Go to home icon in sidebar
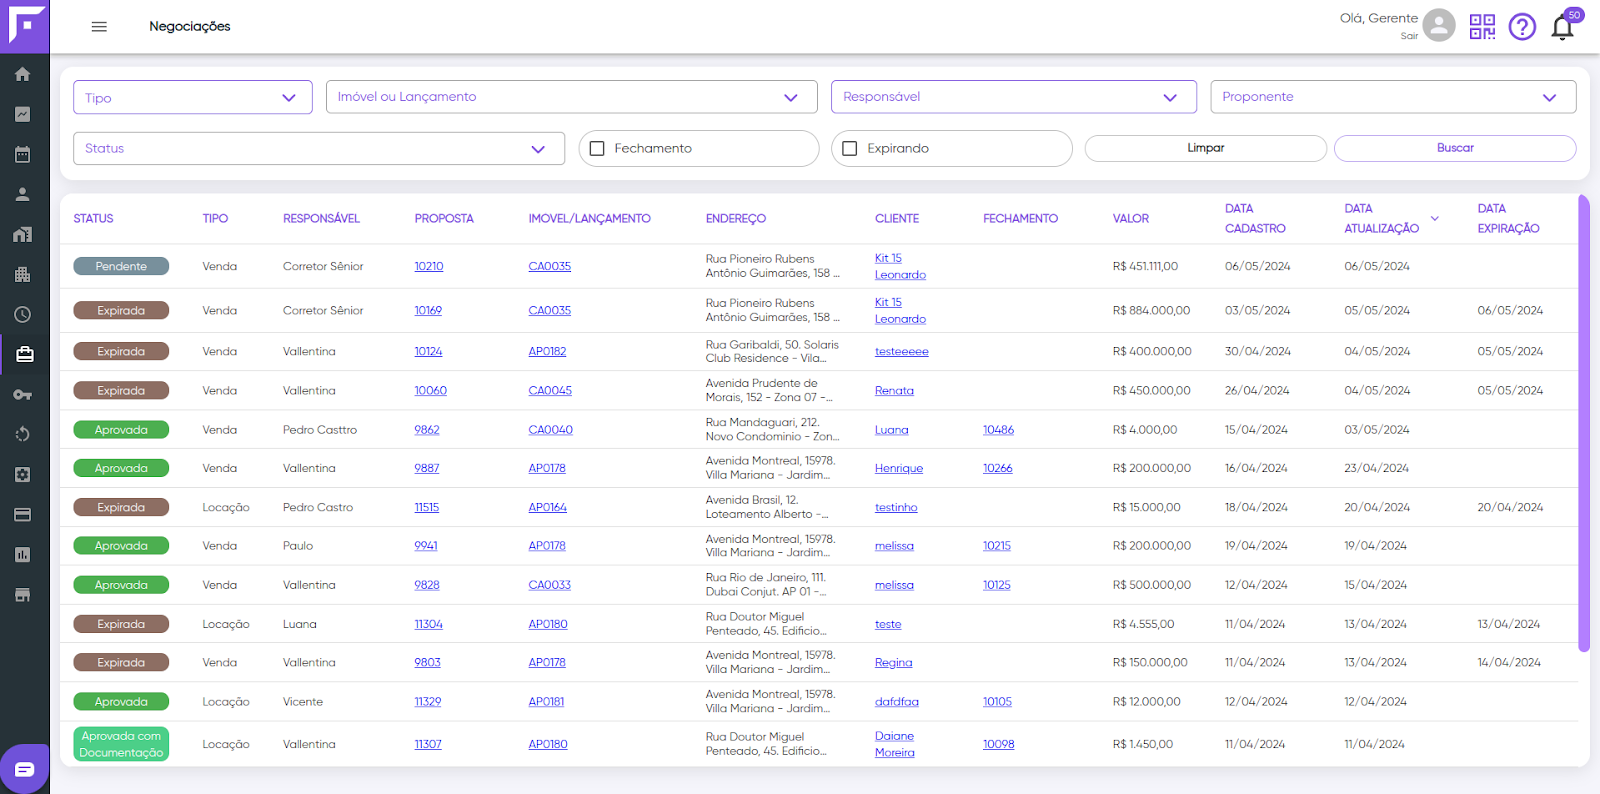Screen dimensions: 1600x794 (22, 74)
